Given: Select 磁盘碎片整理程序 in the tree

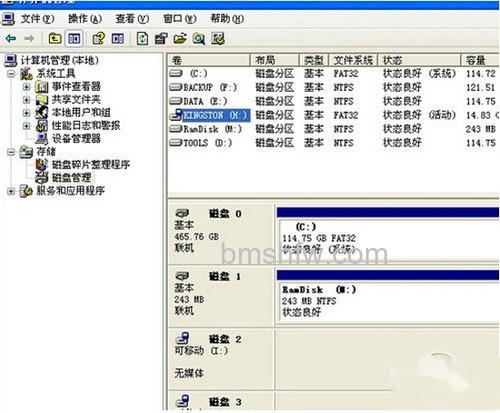Looking at the screenshot, I should [91, 164].
